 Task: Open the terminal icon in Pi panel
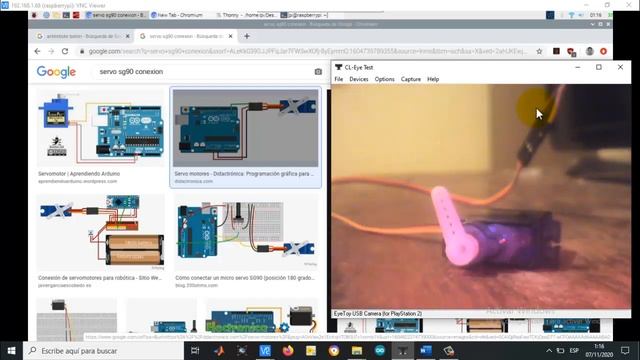[66, 15]
